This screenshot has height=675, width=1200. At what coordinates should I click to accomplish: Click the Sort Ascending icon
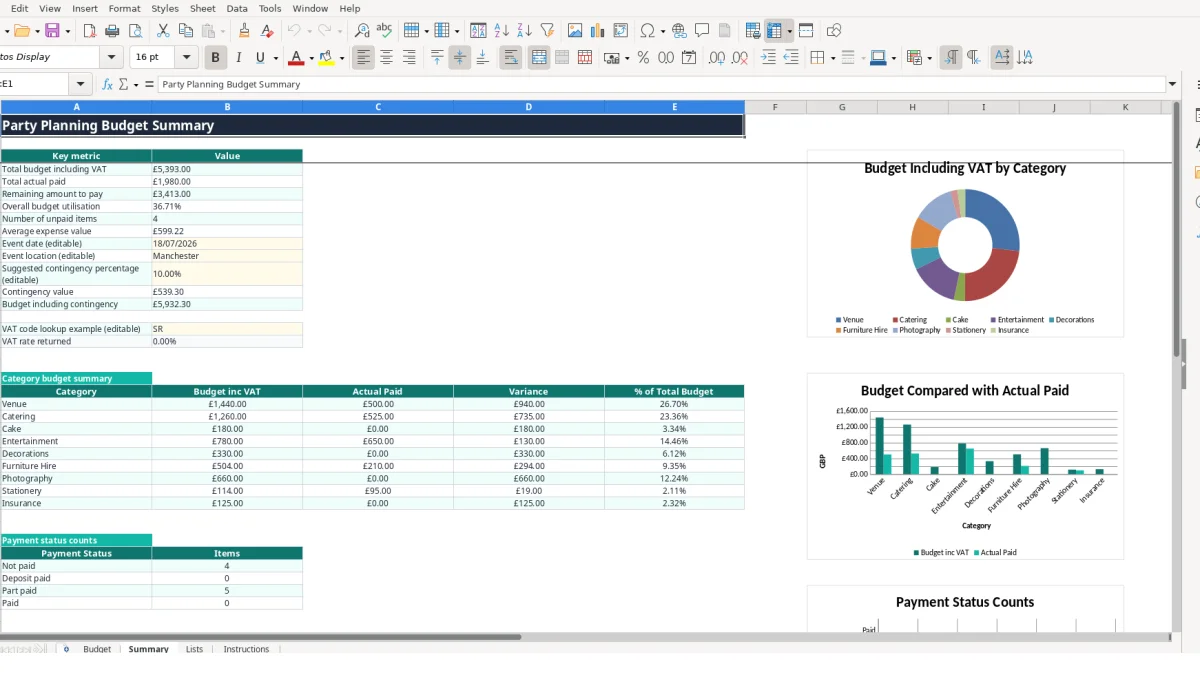(x=502, y=31)
